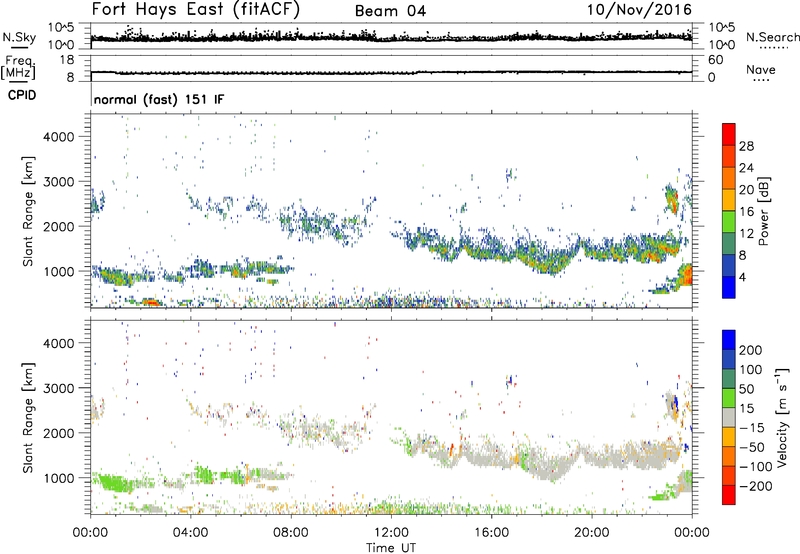Click the '3000' tick of the velocity panel
Image resolution: width=800 pixels, height=554 pixels.
[x=58, y=388]
